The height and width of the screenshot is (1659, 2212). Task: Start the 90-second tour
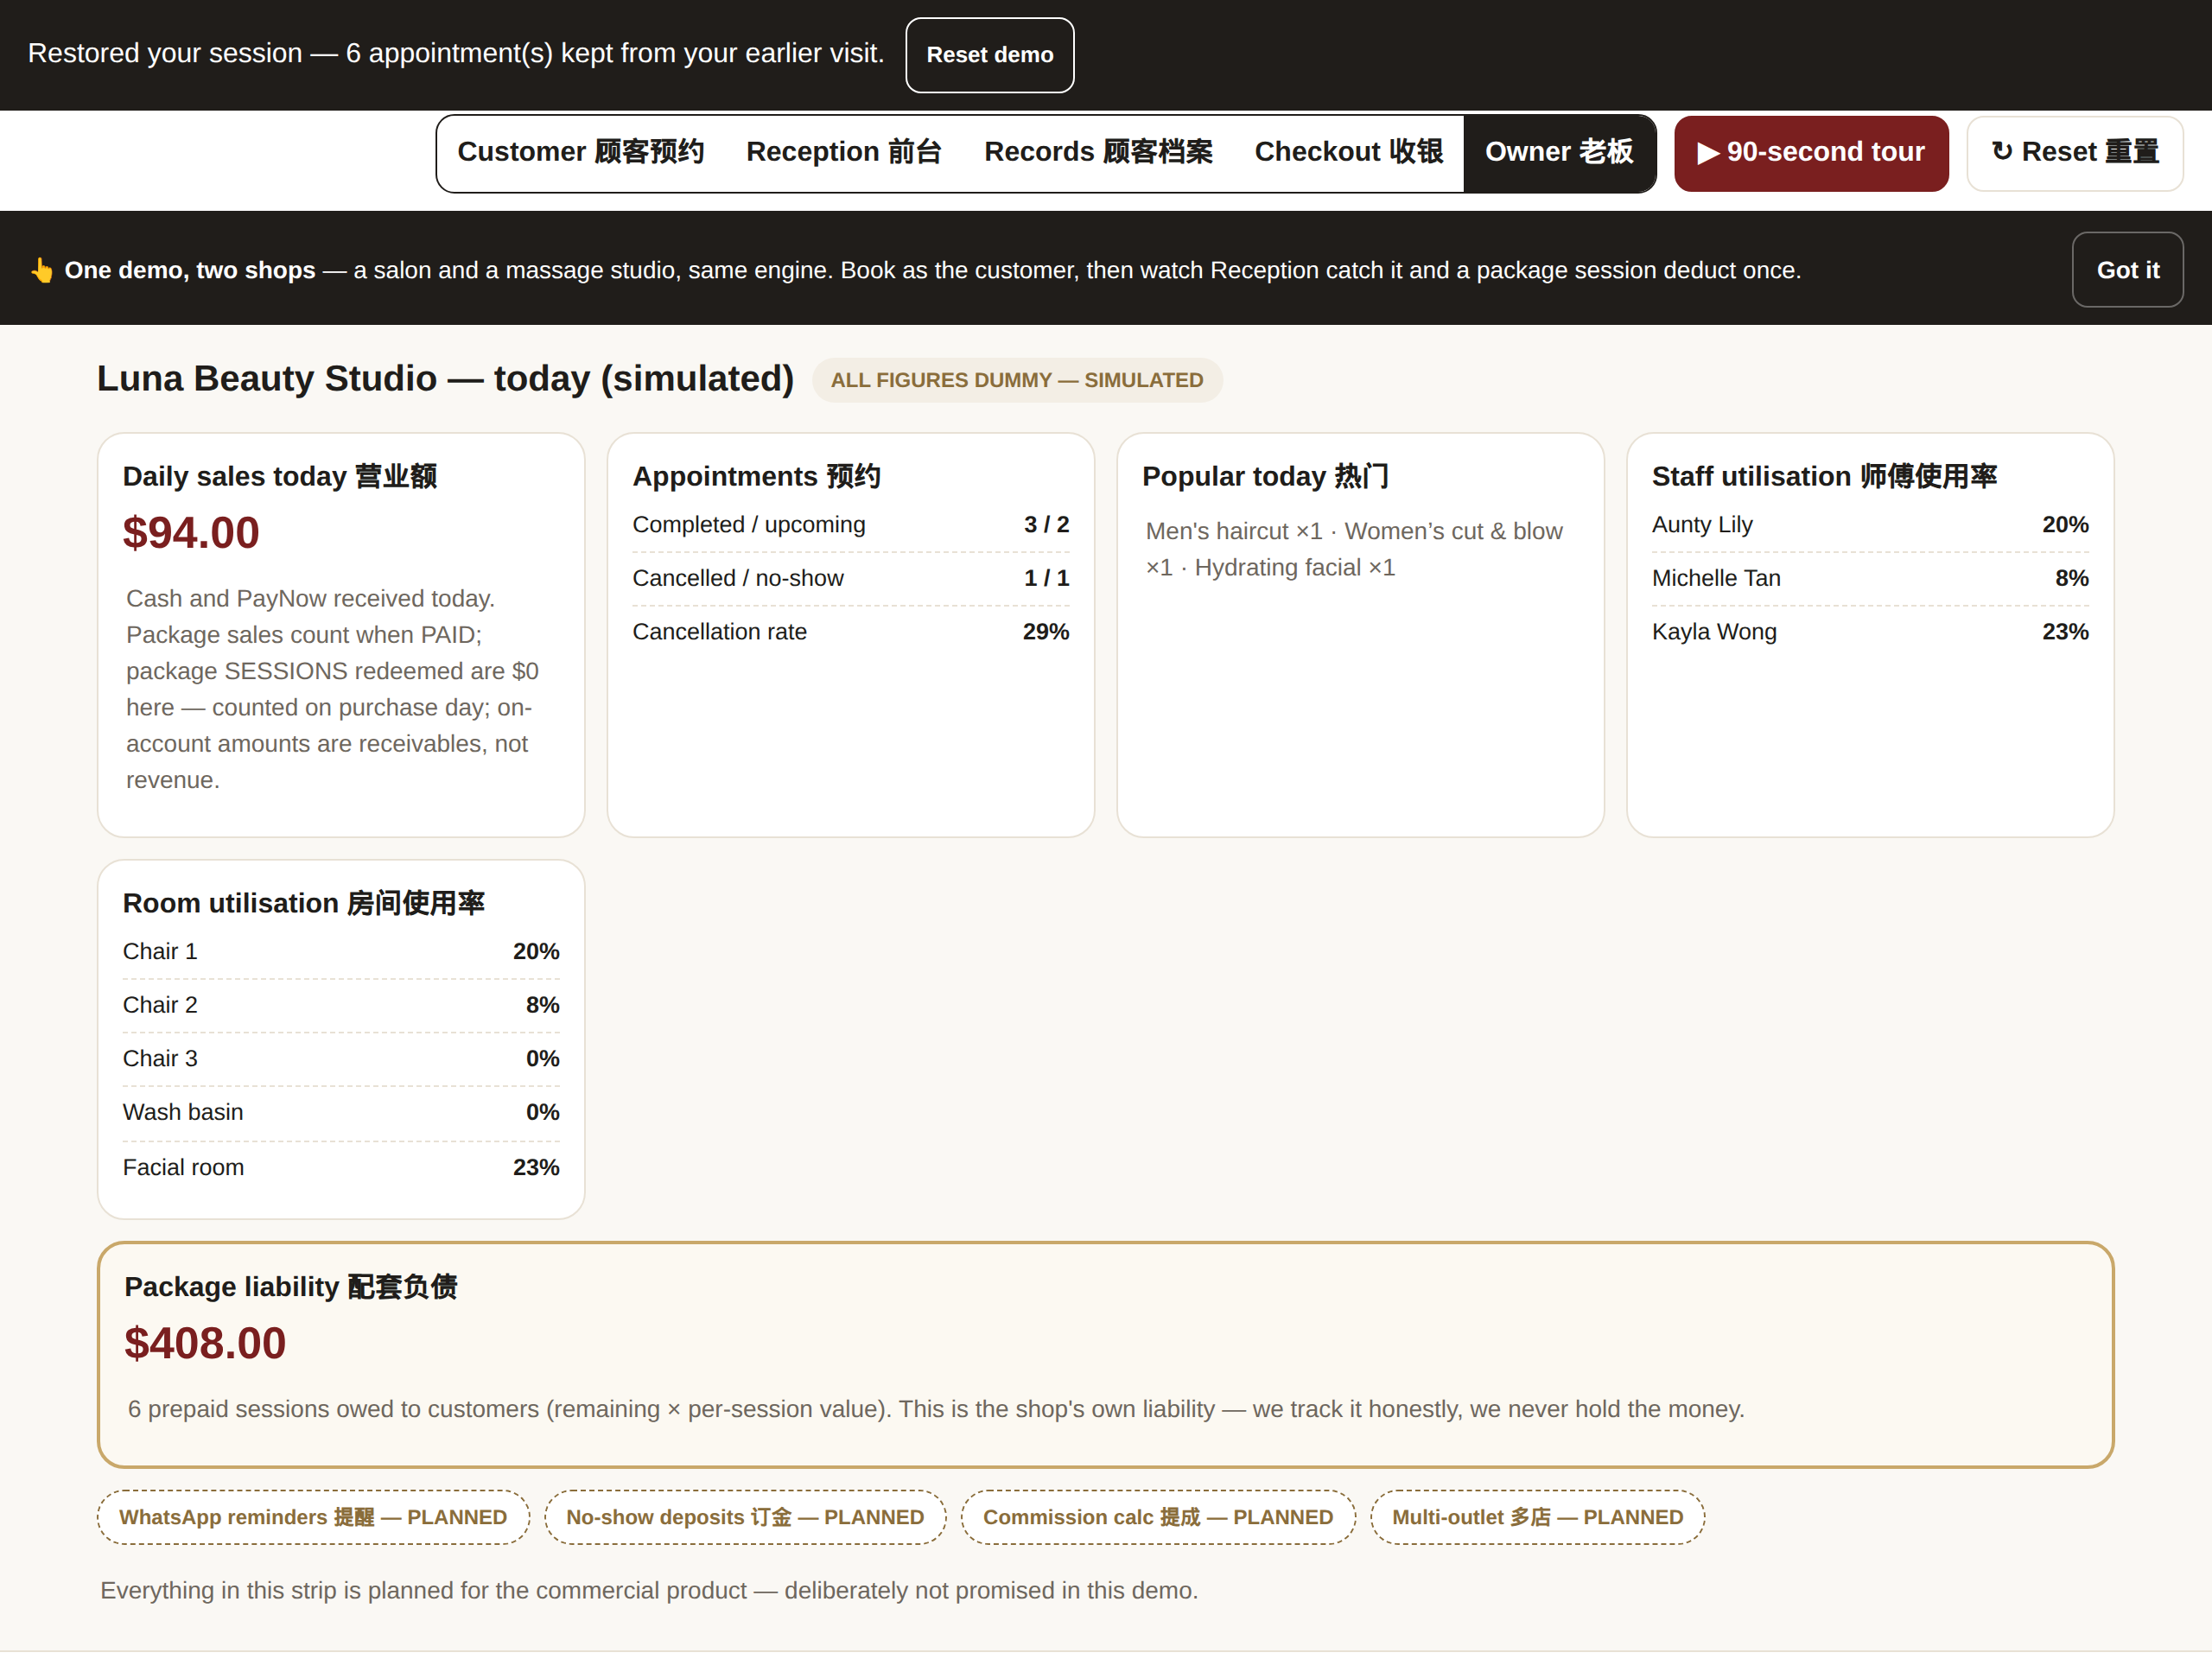[x=1811, y=152]
